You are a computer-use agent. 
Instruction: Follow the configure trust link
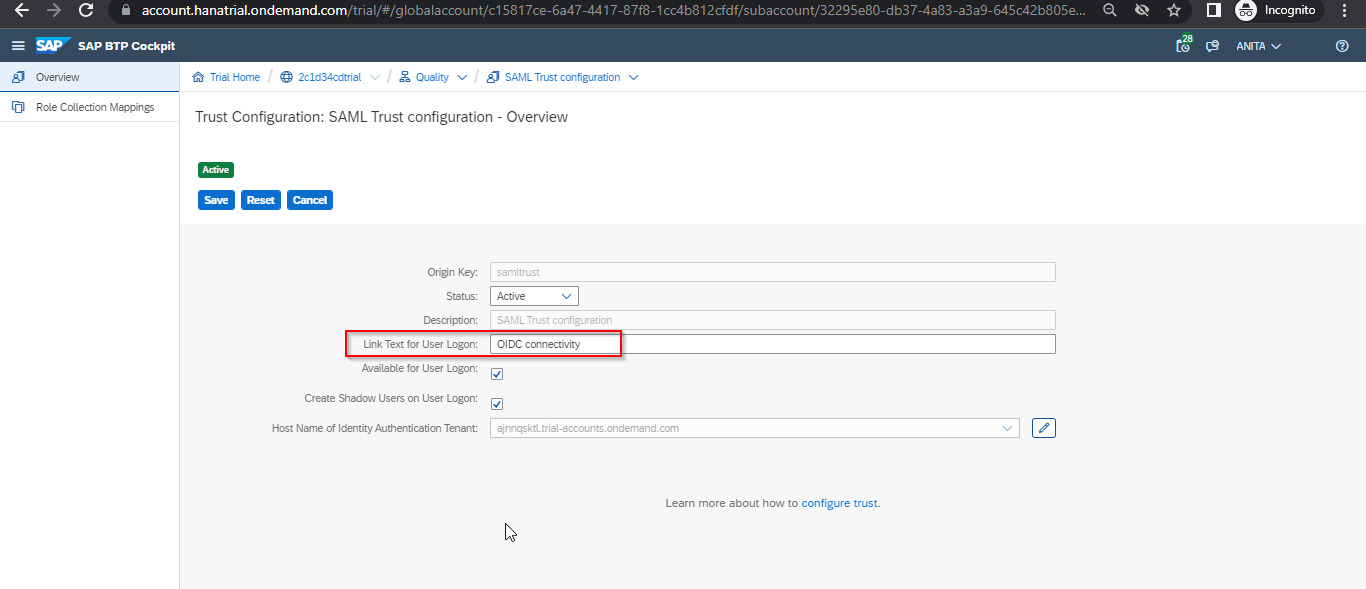(839, 503)
